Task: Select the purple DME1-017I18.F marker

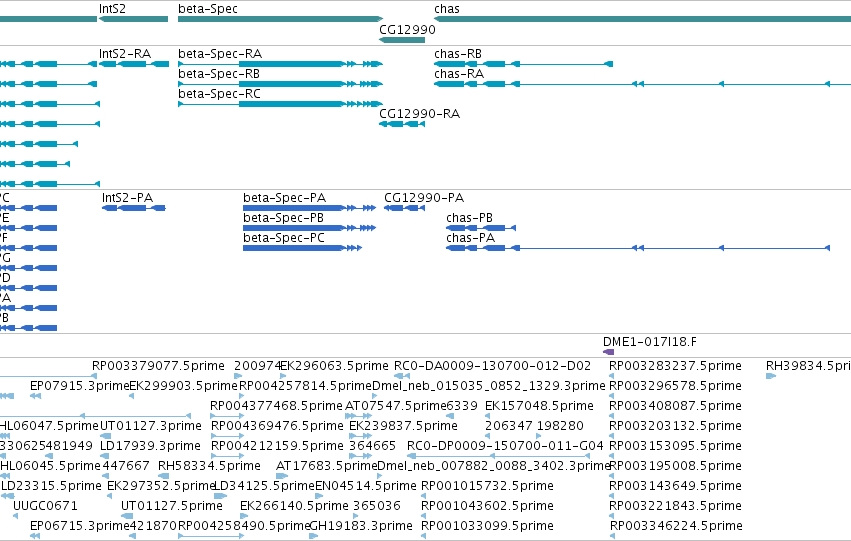Action: (x=608, y=352)
